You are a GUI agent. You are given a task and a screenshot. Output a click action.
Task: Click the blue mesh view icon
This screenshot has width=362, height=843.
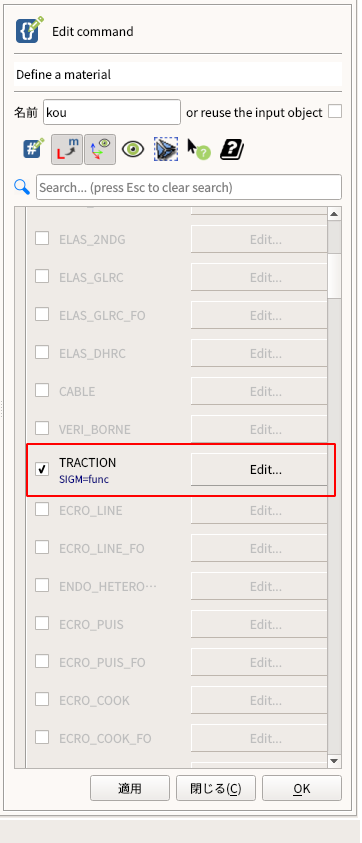click(x=166, y=149)
